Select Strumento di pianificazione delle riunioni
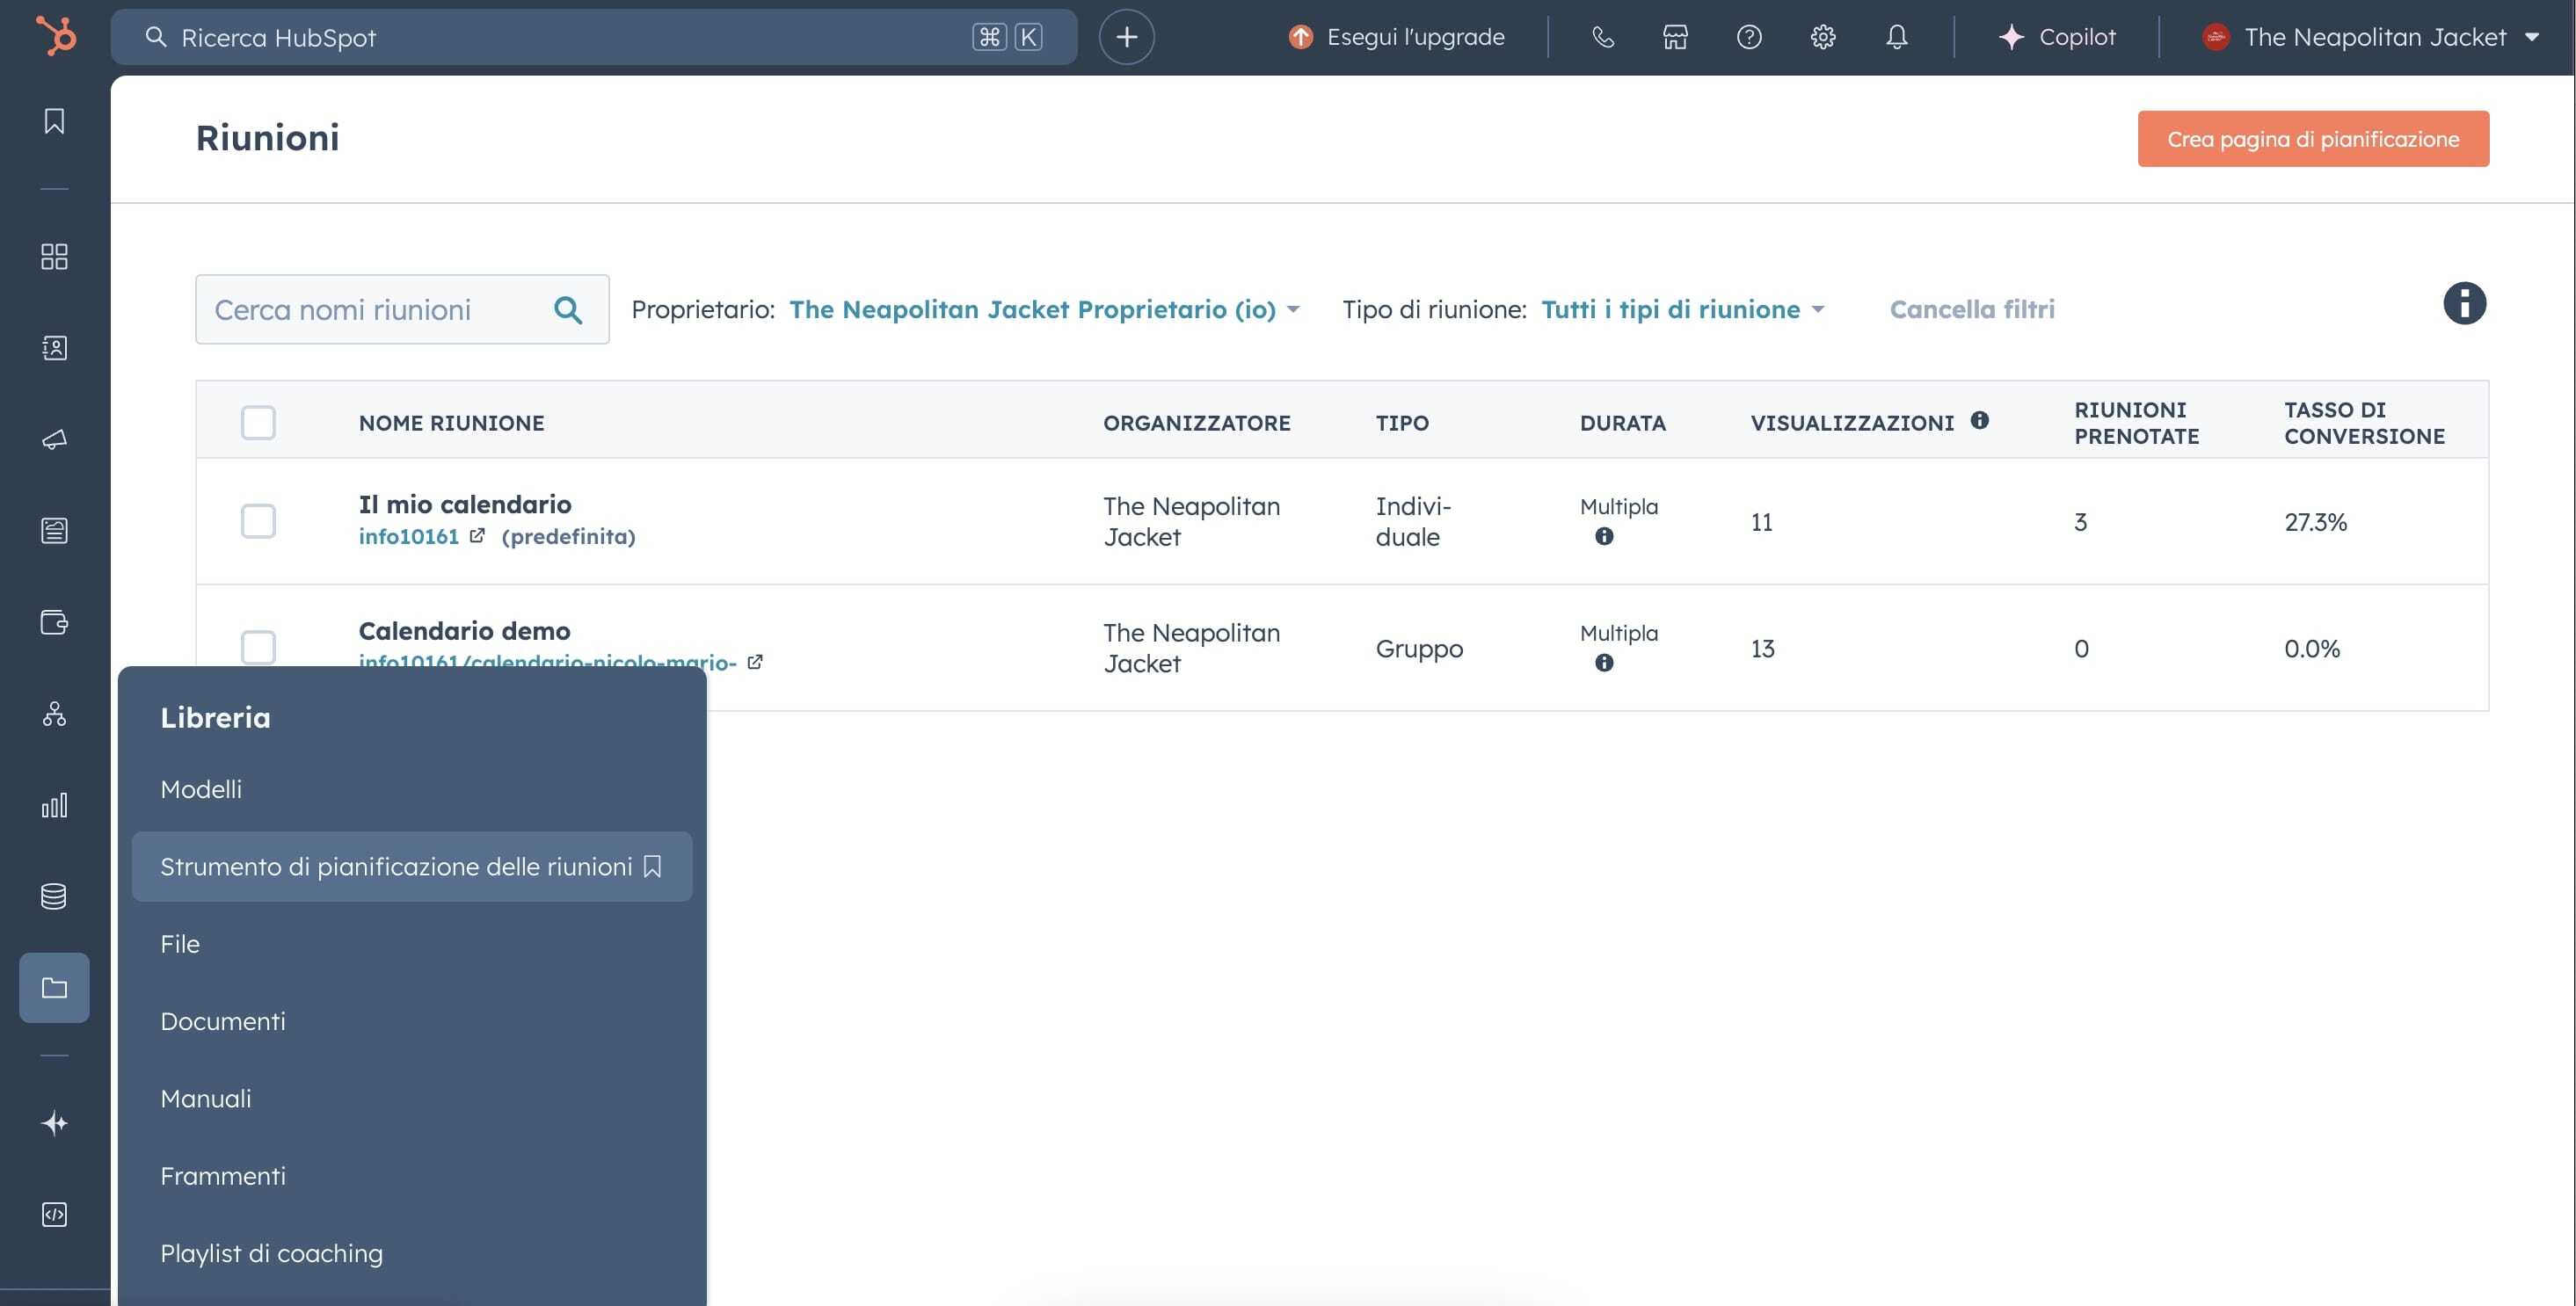The width and height of the screenshot is (2576, 1306). click(411, 866)
